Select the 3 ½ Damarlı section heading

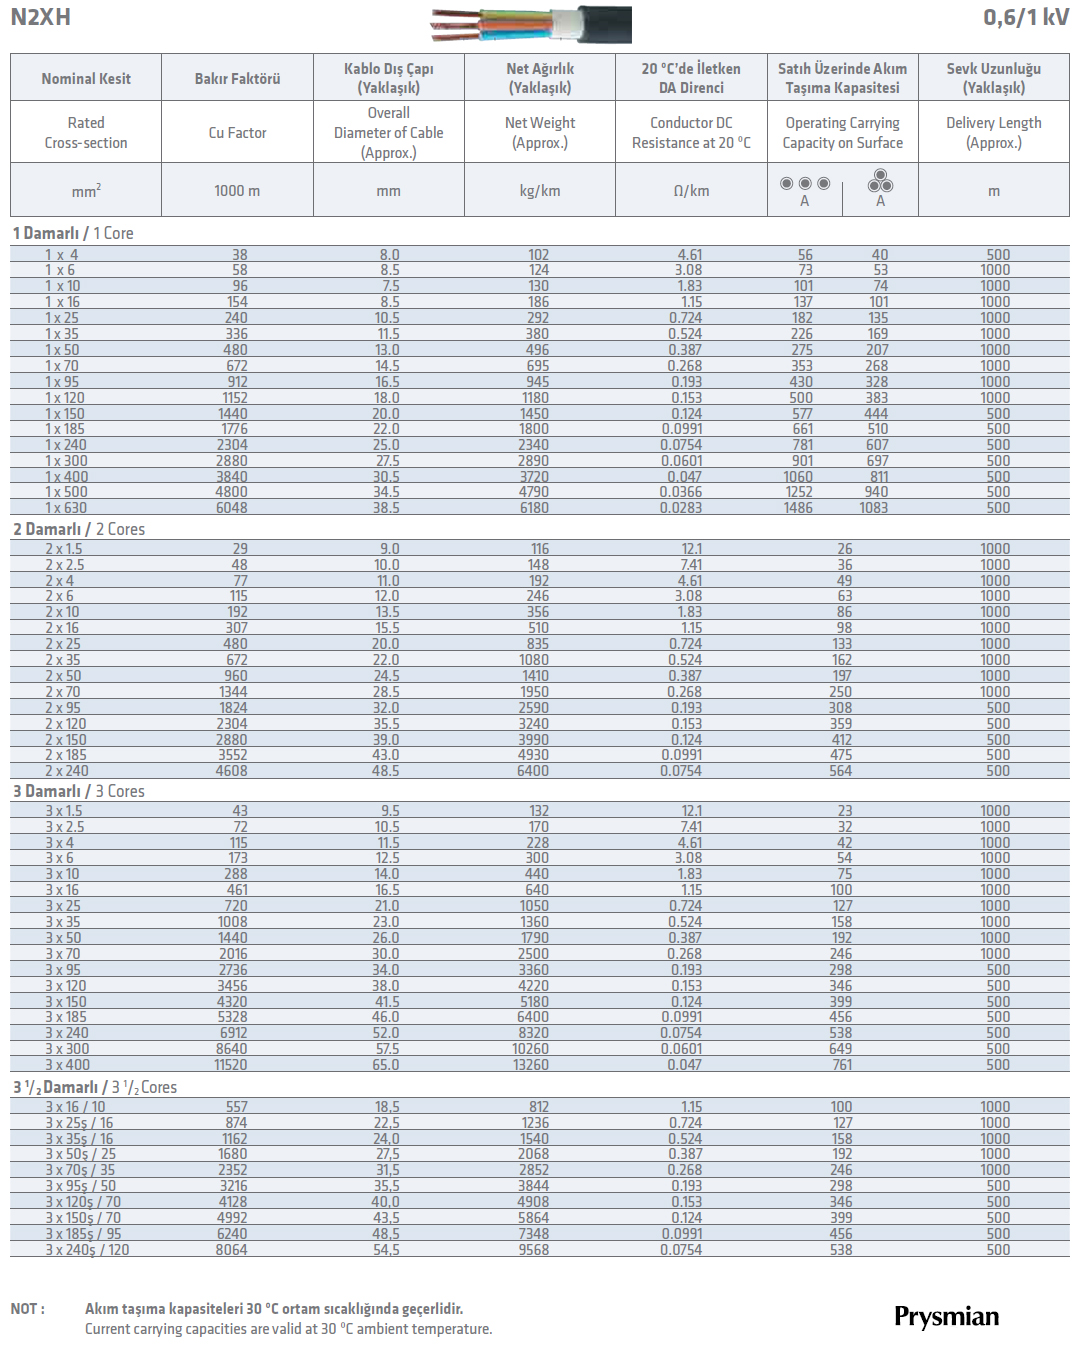point(95,1087)
